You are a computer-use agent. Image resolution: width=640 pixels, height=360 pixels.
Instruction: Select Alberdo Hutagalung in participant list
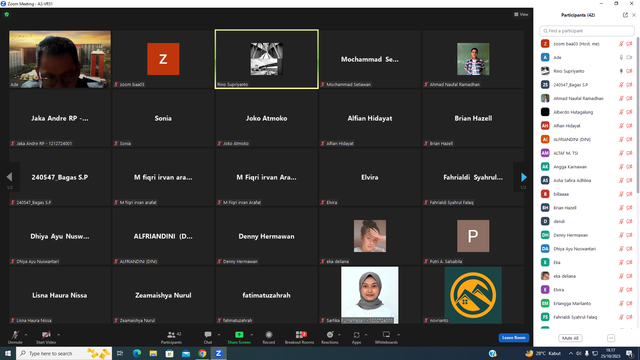coord(587,112)
